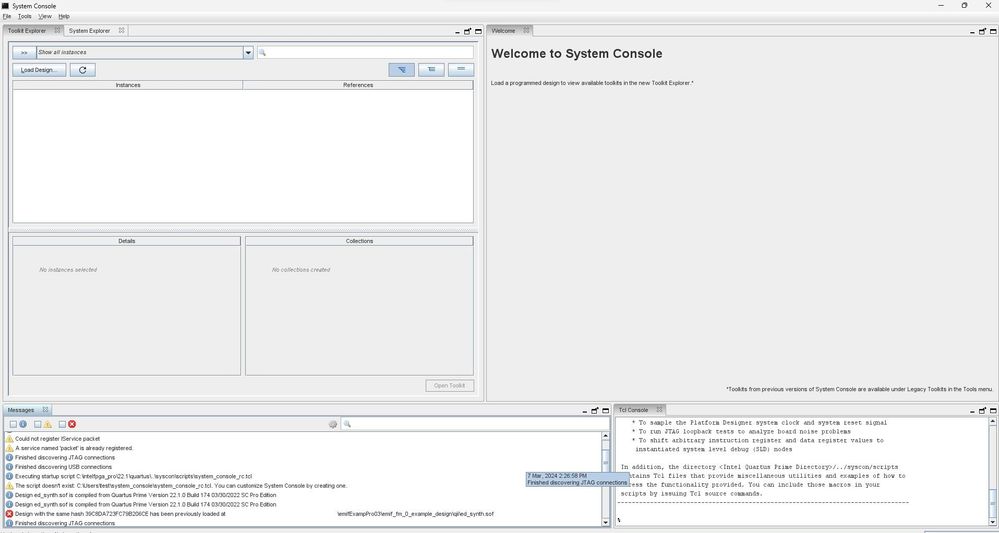The image size is (999, 533).
Task: Select 'Design with the same hash' error message
Action: (x=255, y=514)
